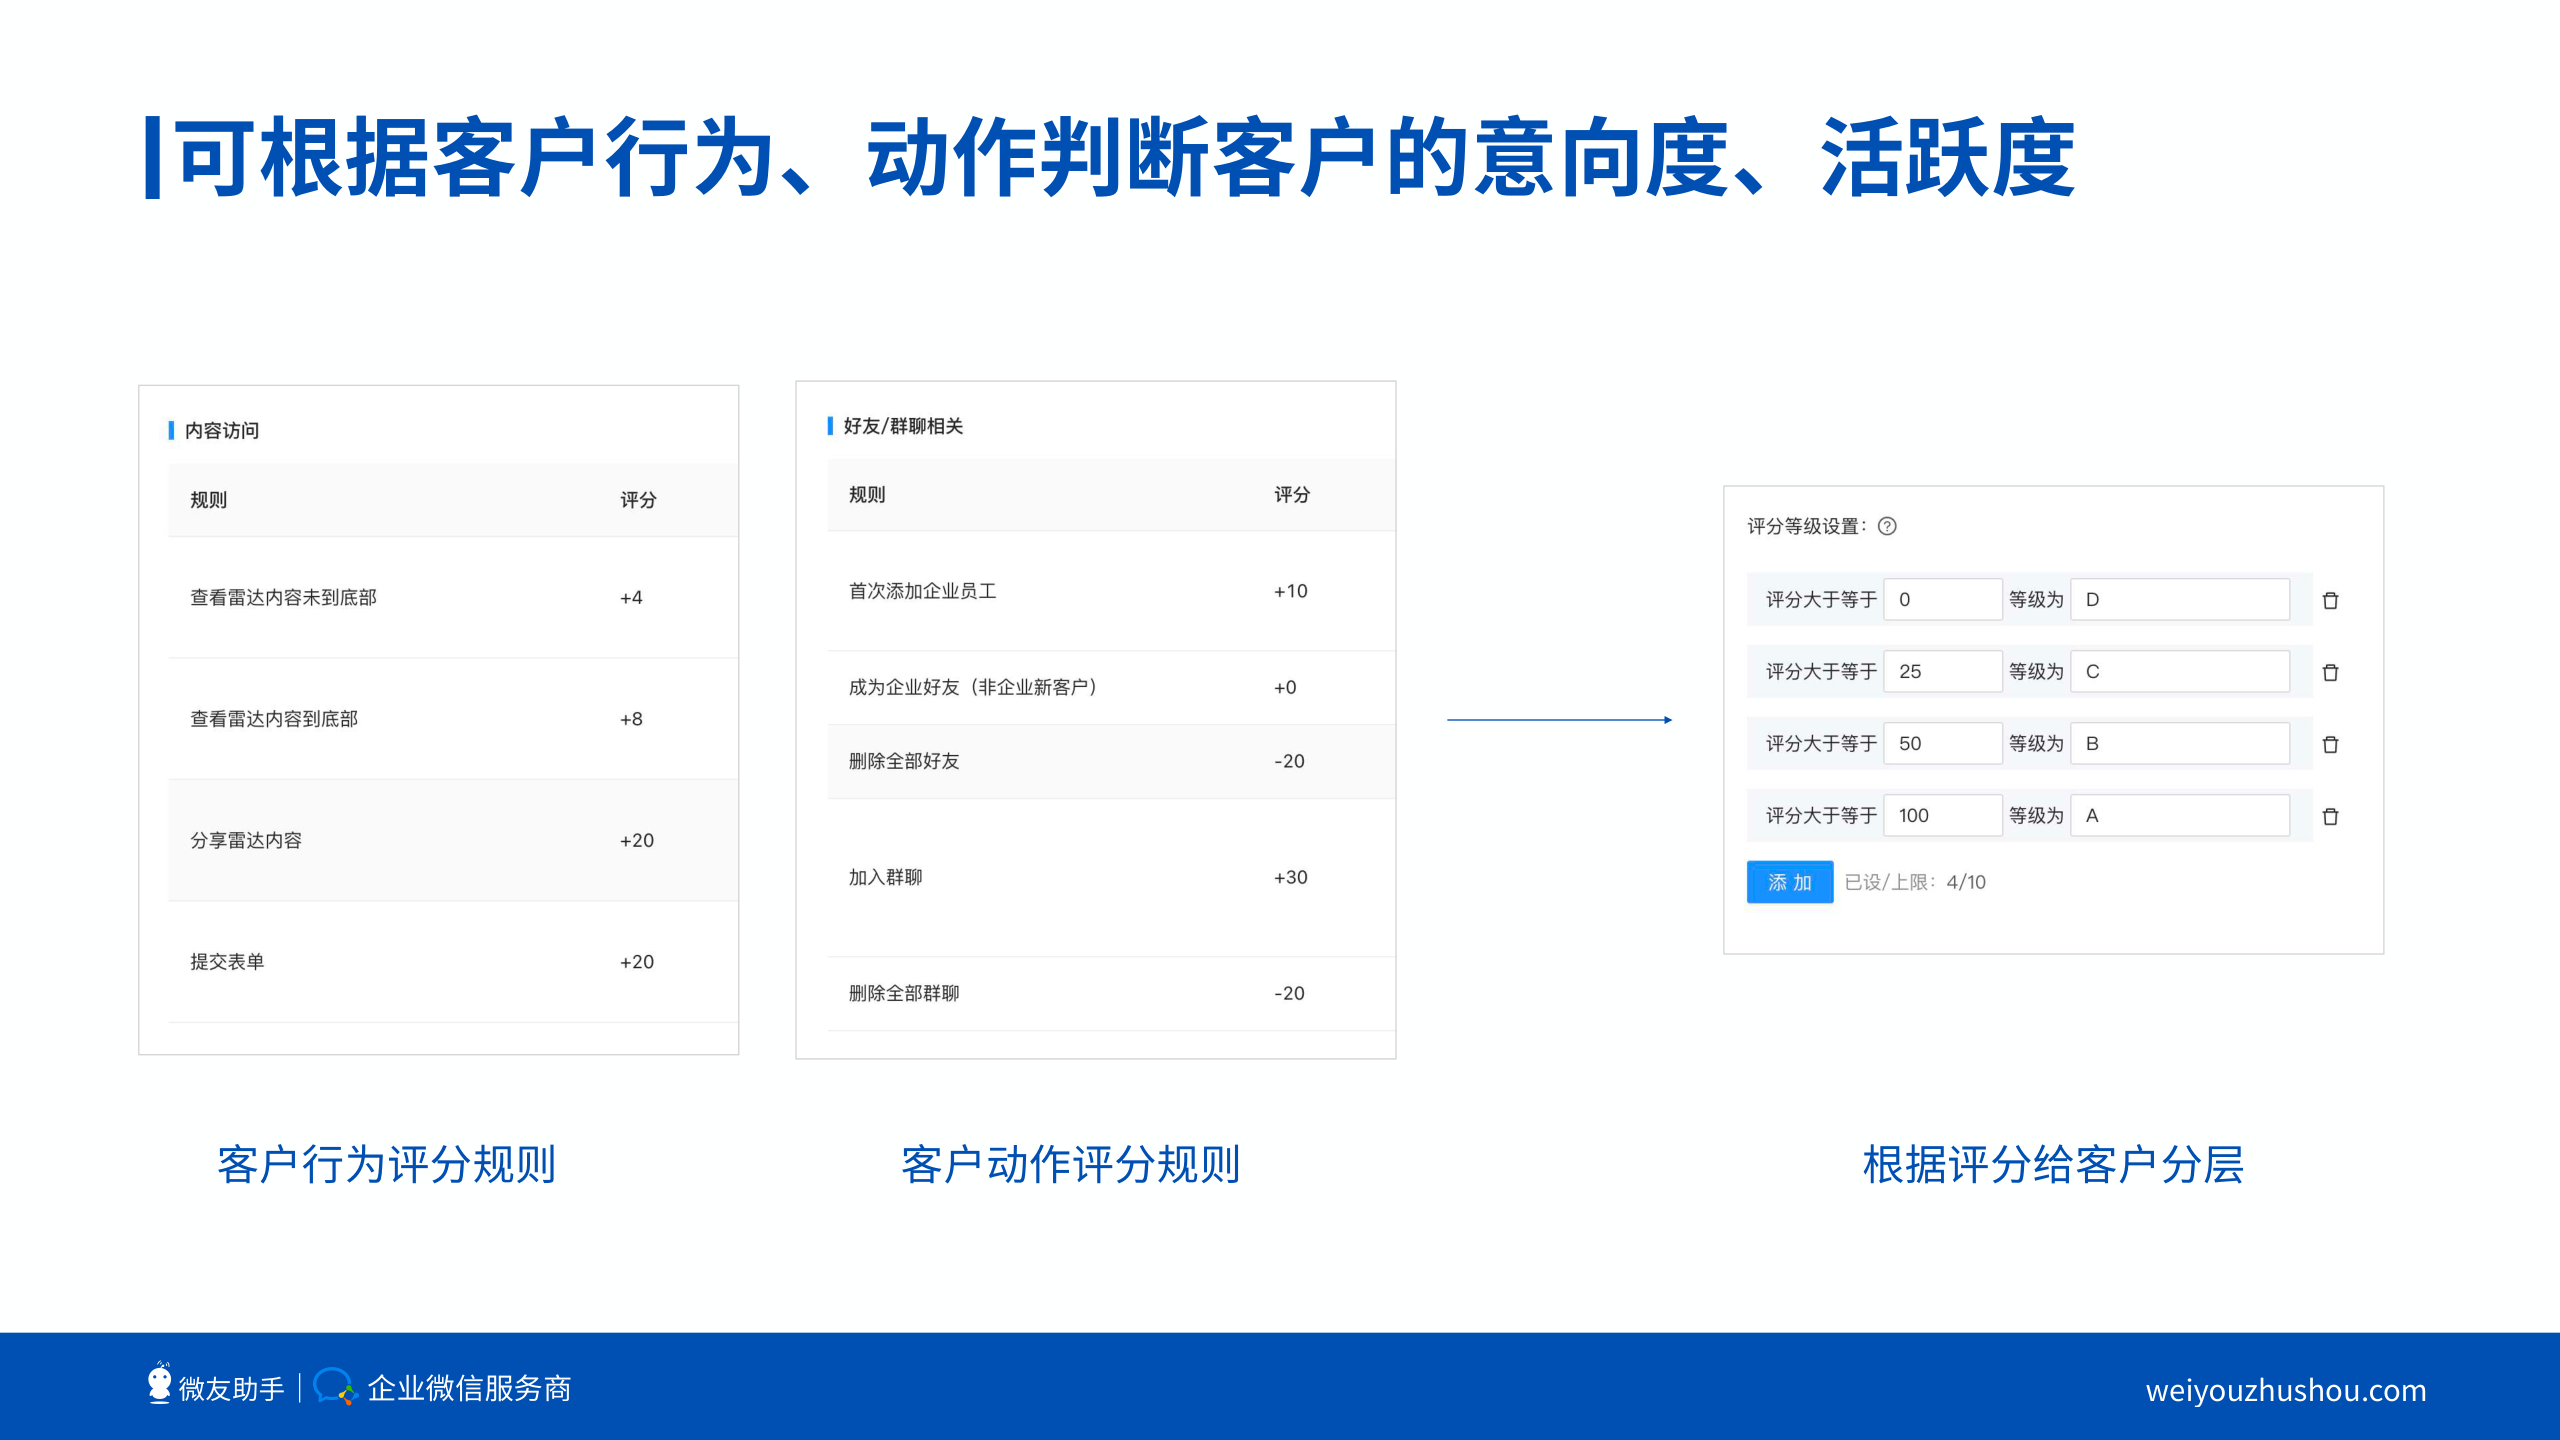Click 企业微信服务商 footer text
This screenshot has height=1440, width=2560.
coord(469,1389)
